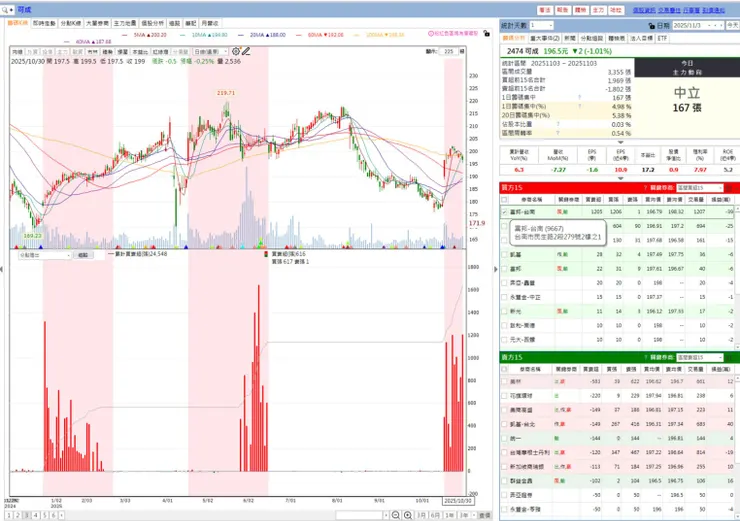Click lock icon beside moving average legend
This screenshot has width=740, height=521.
coord(487,34)
